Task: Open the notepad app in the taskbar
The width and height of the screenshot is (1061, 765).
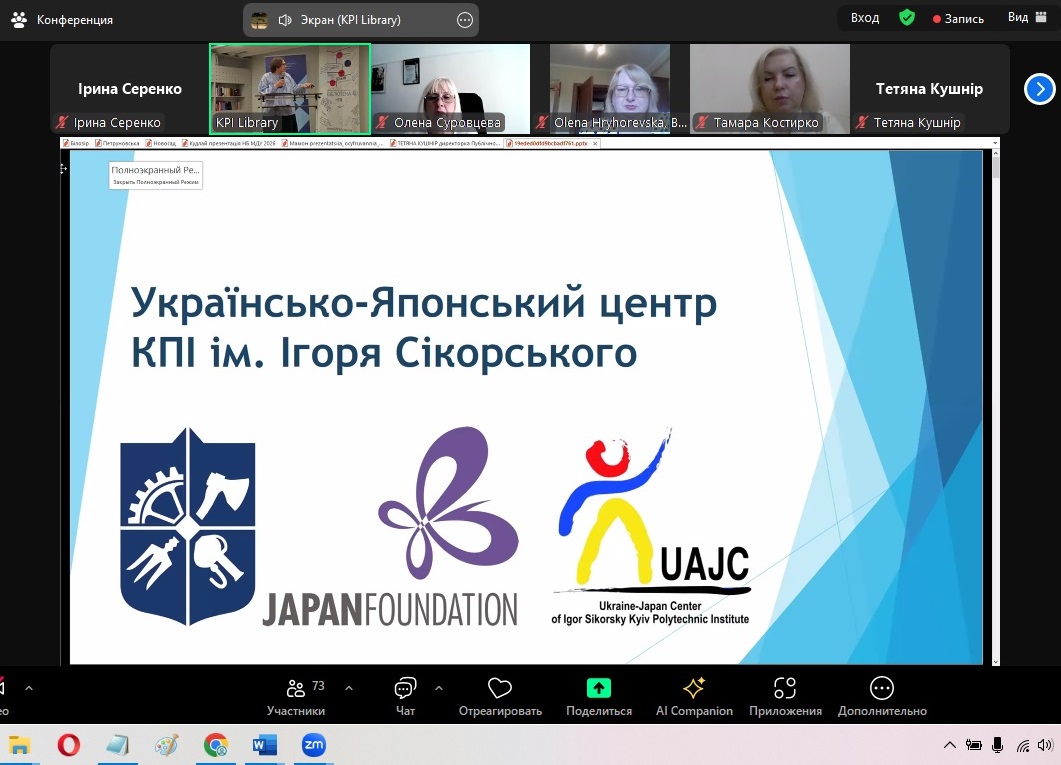Action: click(118, 745)
